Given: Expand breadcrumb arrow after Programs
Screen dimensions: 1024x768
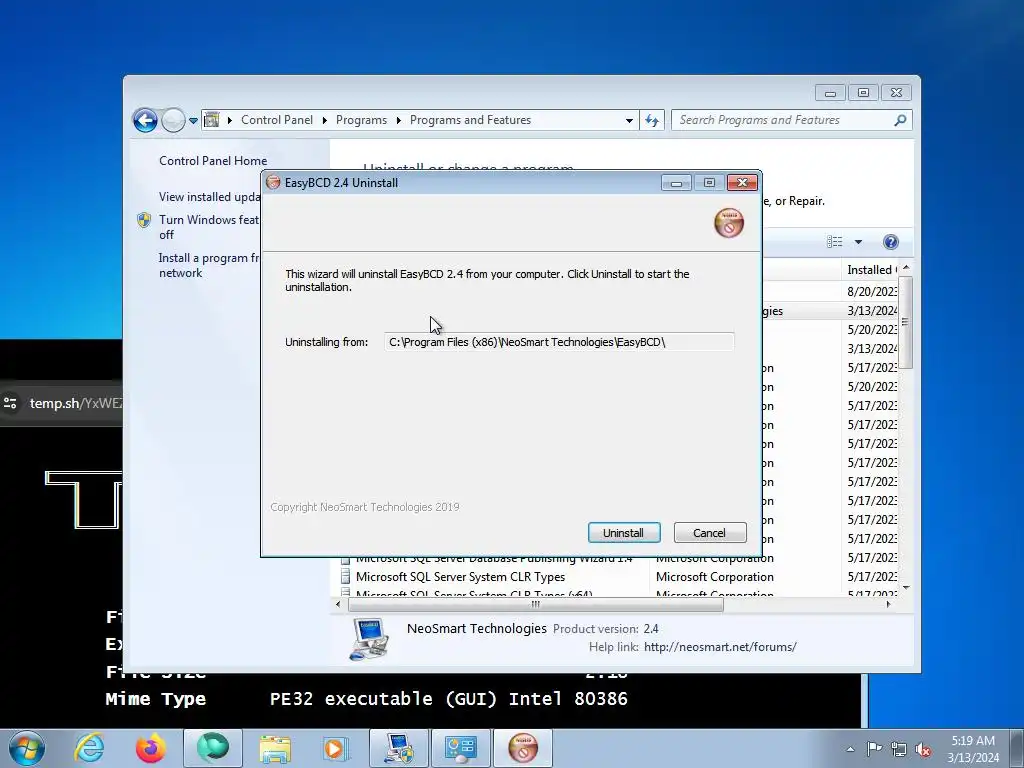Looking at the screenshot, I should click(398, 120).
